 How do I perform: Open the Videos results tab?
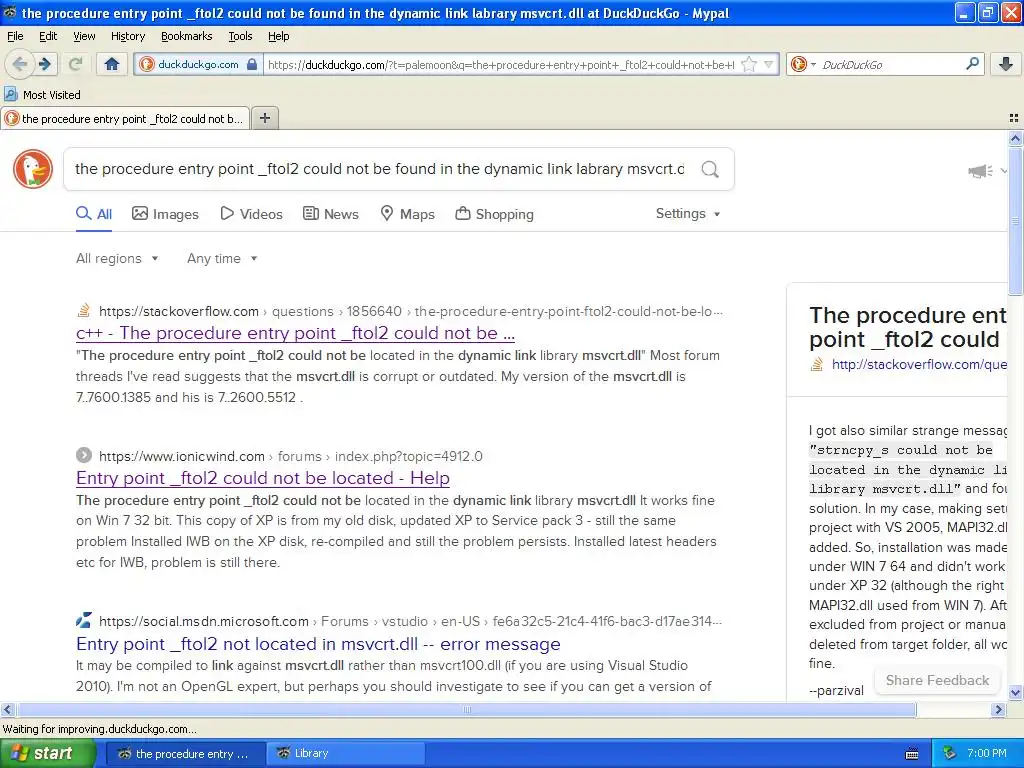(251, 214)
